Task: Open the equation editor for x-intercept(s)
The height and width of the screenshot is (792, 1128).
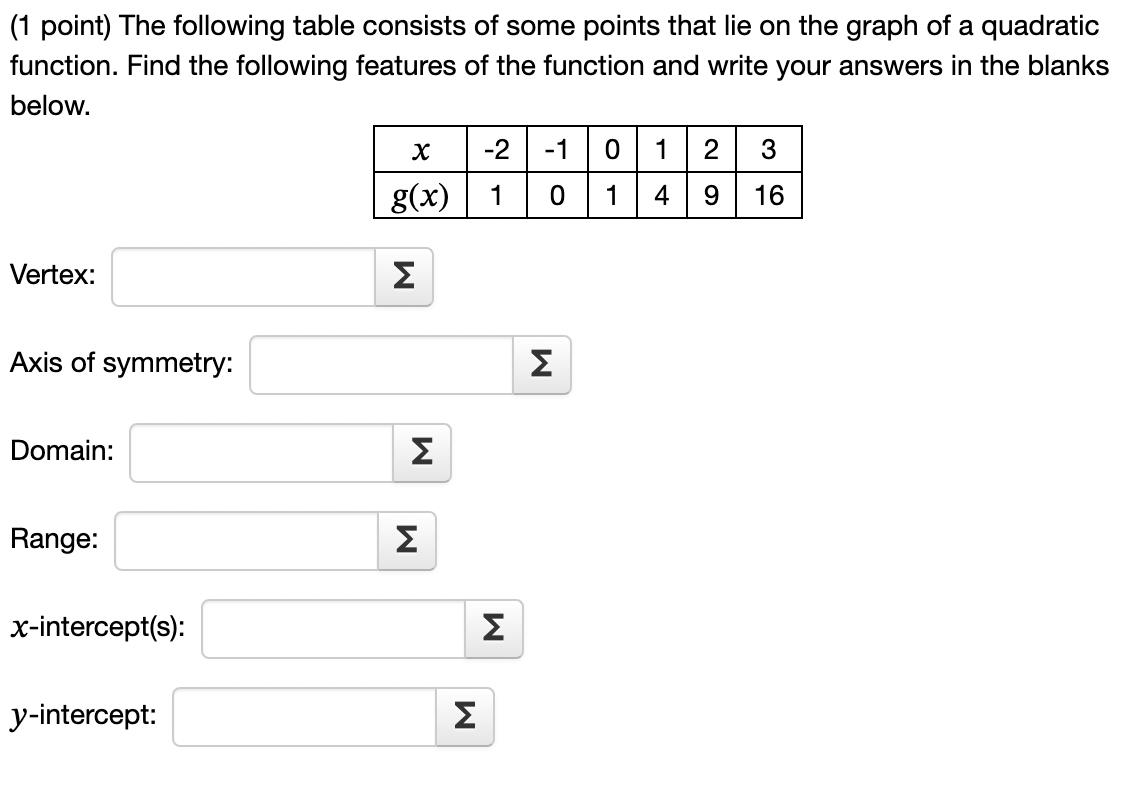Action: pyautogui.click(x=494, y=629)
